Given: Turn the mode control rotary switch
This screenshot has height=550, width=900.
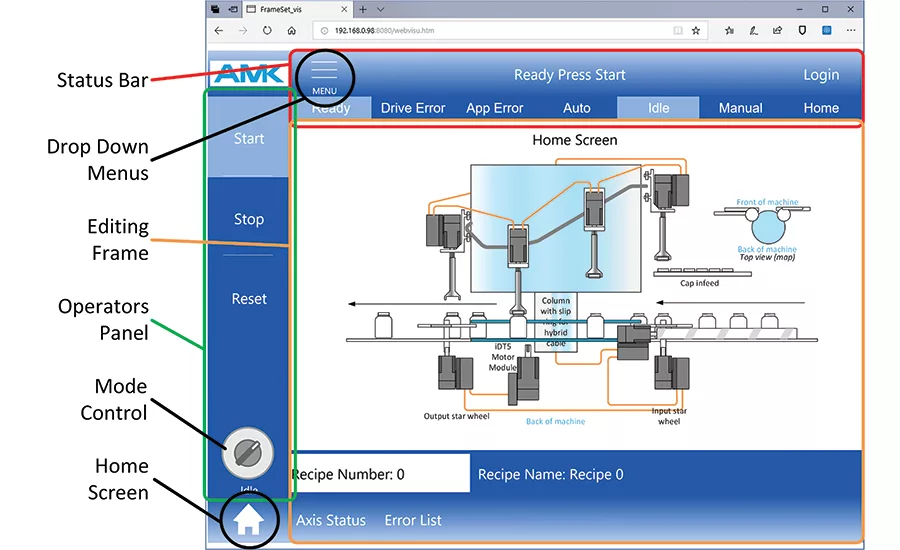Looking at the screenshot, I should click(x=248, y=453).
